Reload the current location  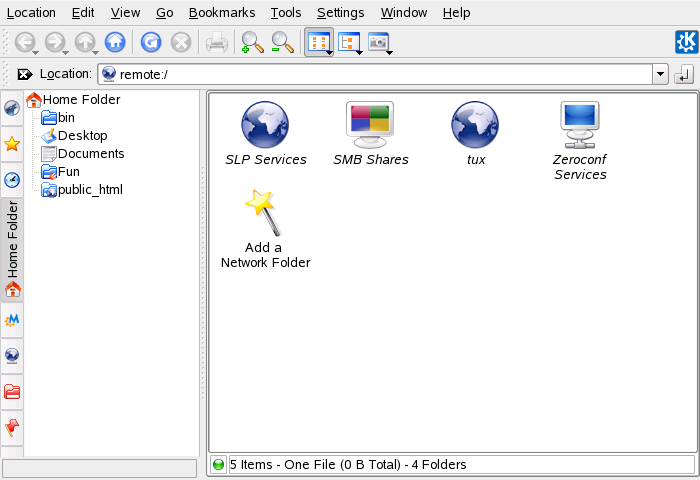point(151,43)
